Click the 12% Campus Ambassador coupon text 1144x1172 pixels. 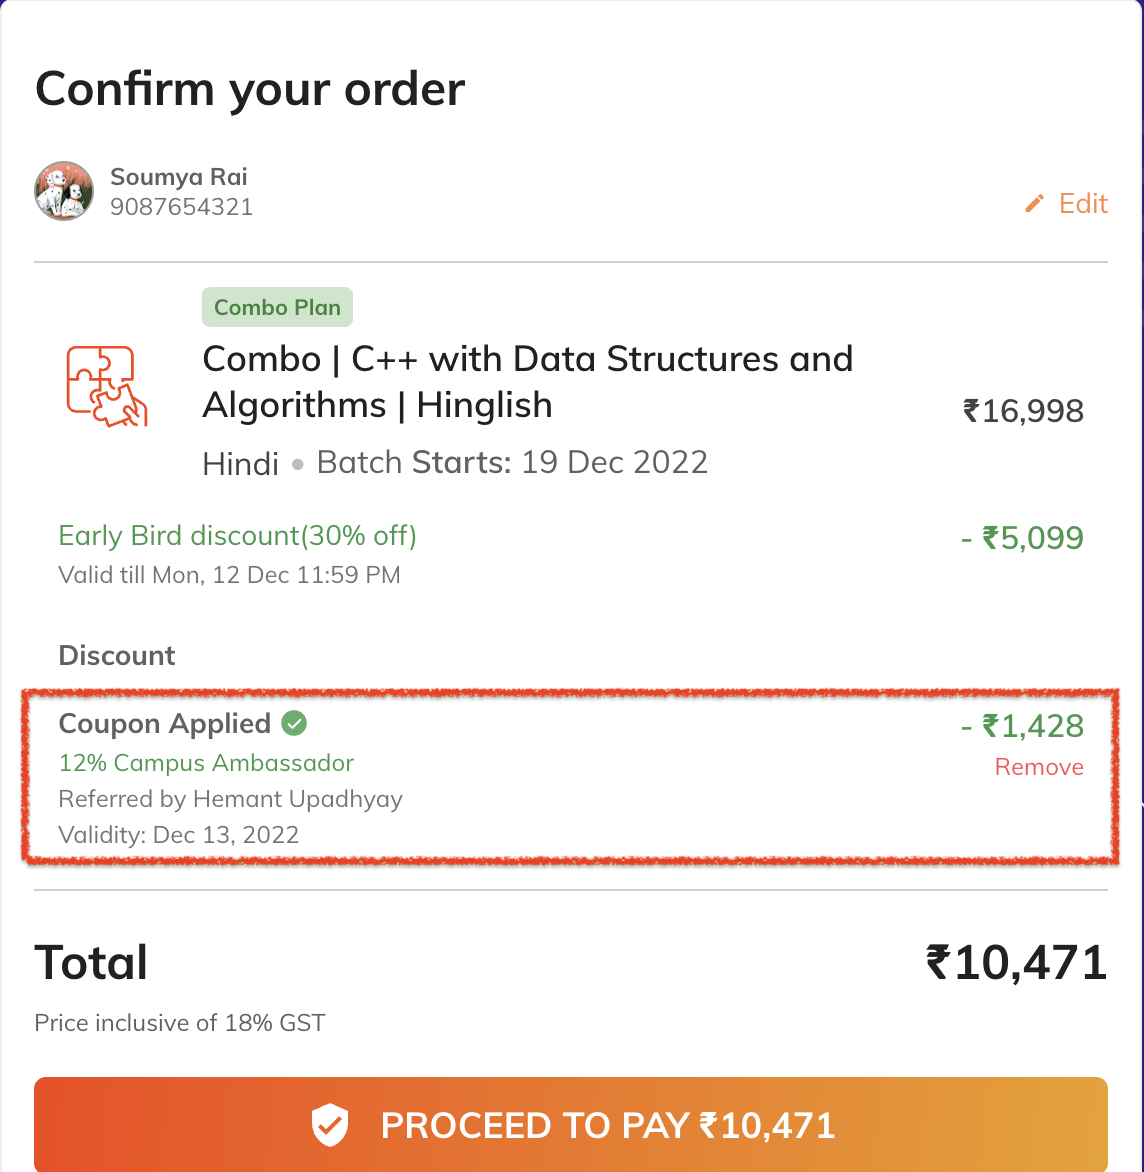pos(206,763)
